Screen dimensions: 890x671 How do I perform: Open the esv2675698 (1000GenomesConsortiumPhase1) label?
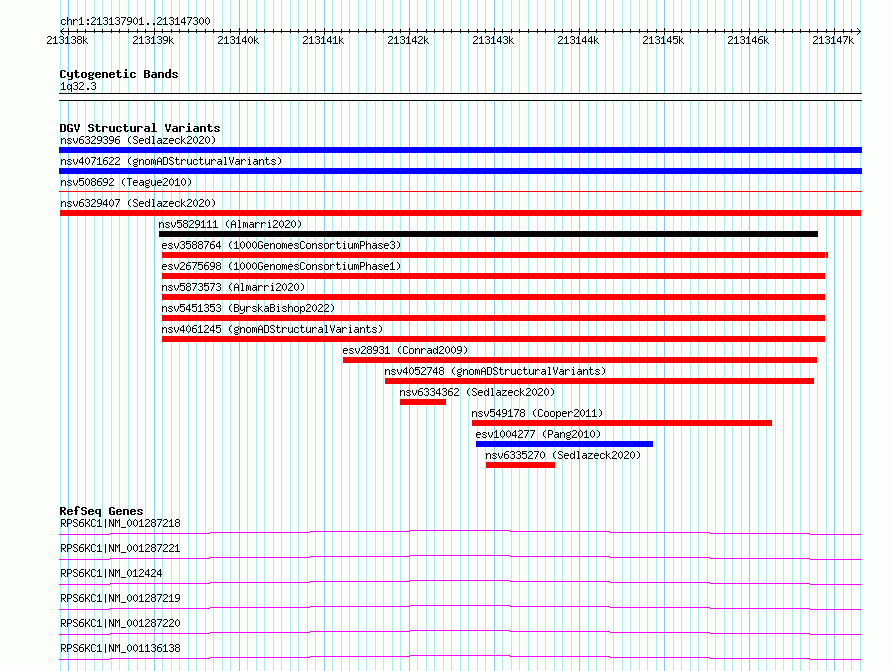click(281, 266)
